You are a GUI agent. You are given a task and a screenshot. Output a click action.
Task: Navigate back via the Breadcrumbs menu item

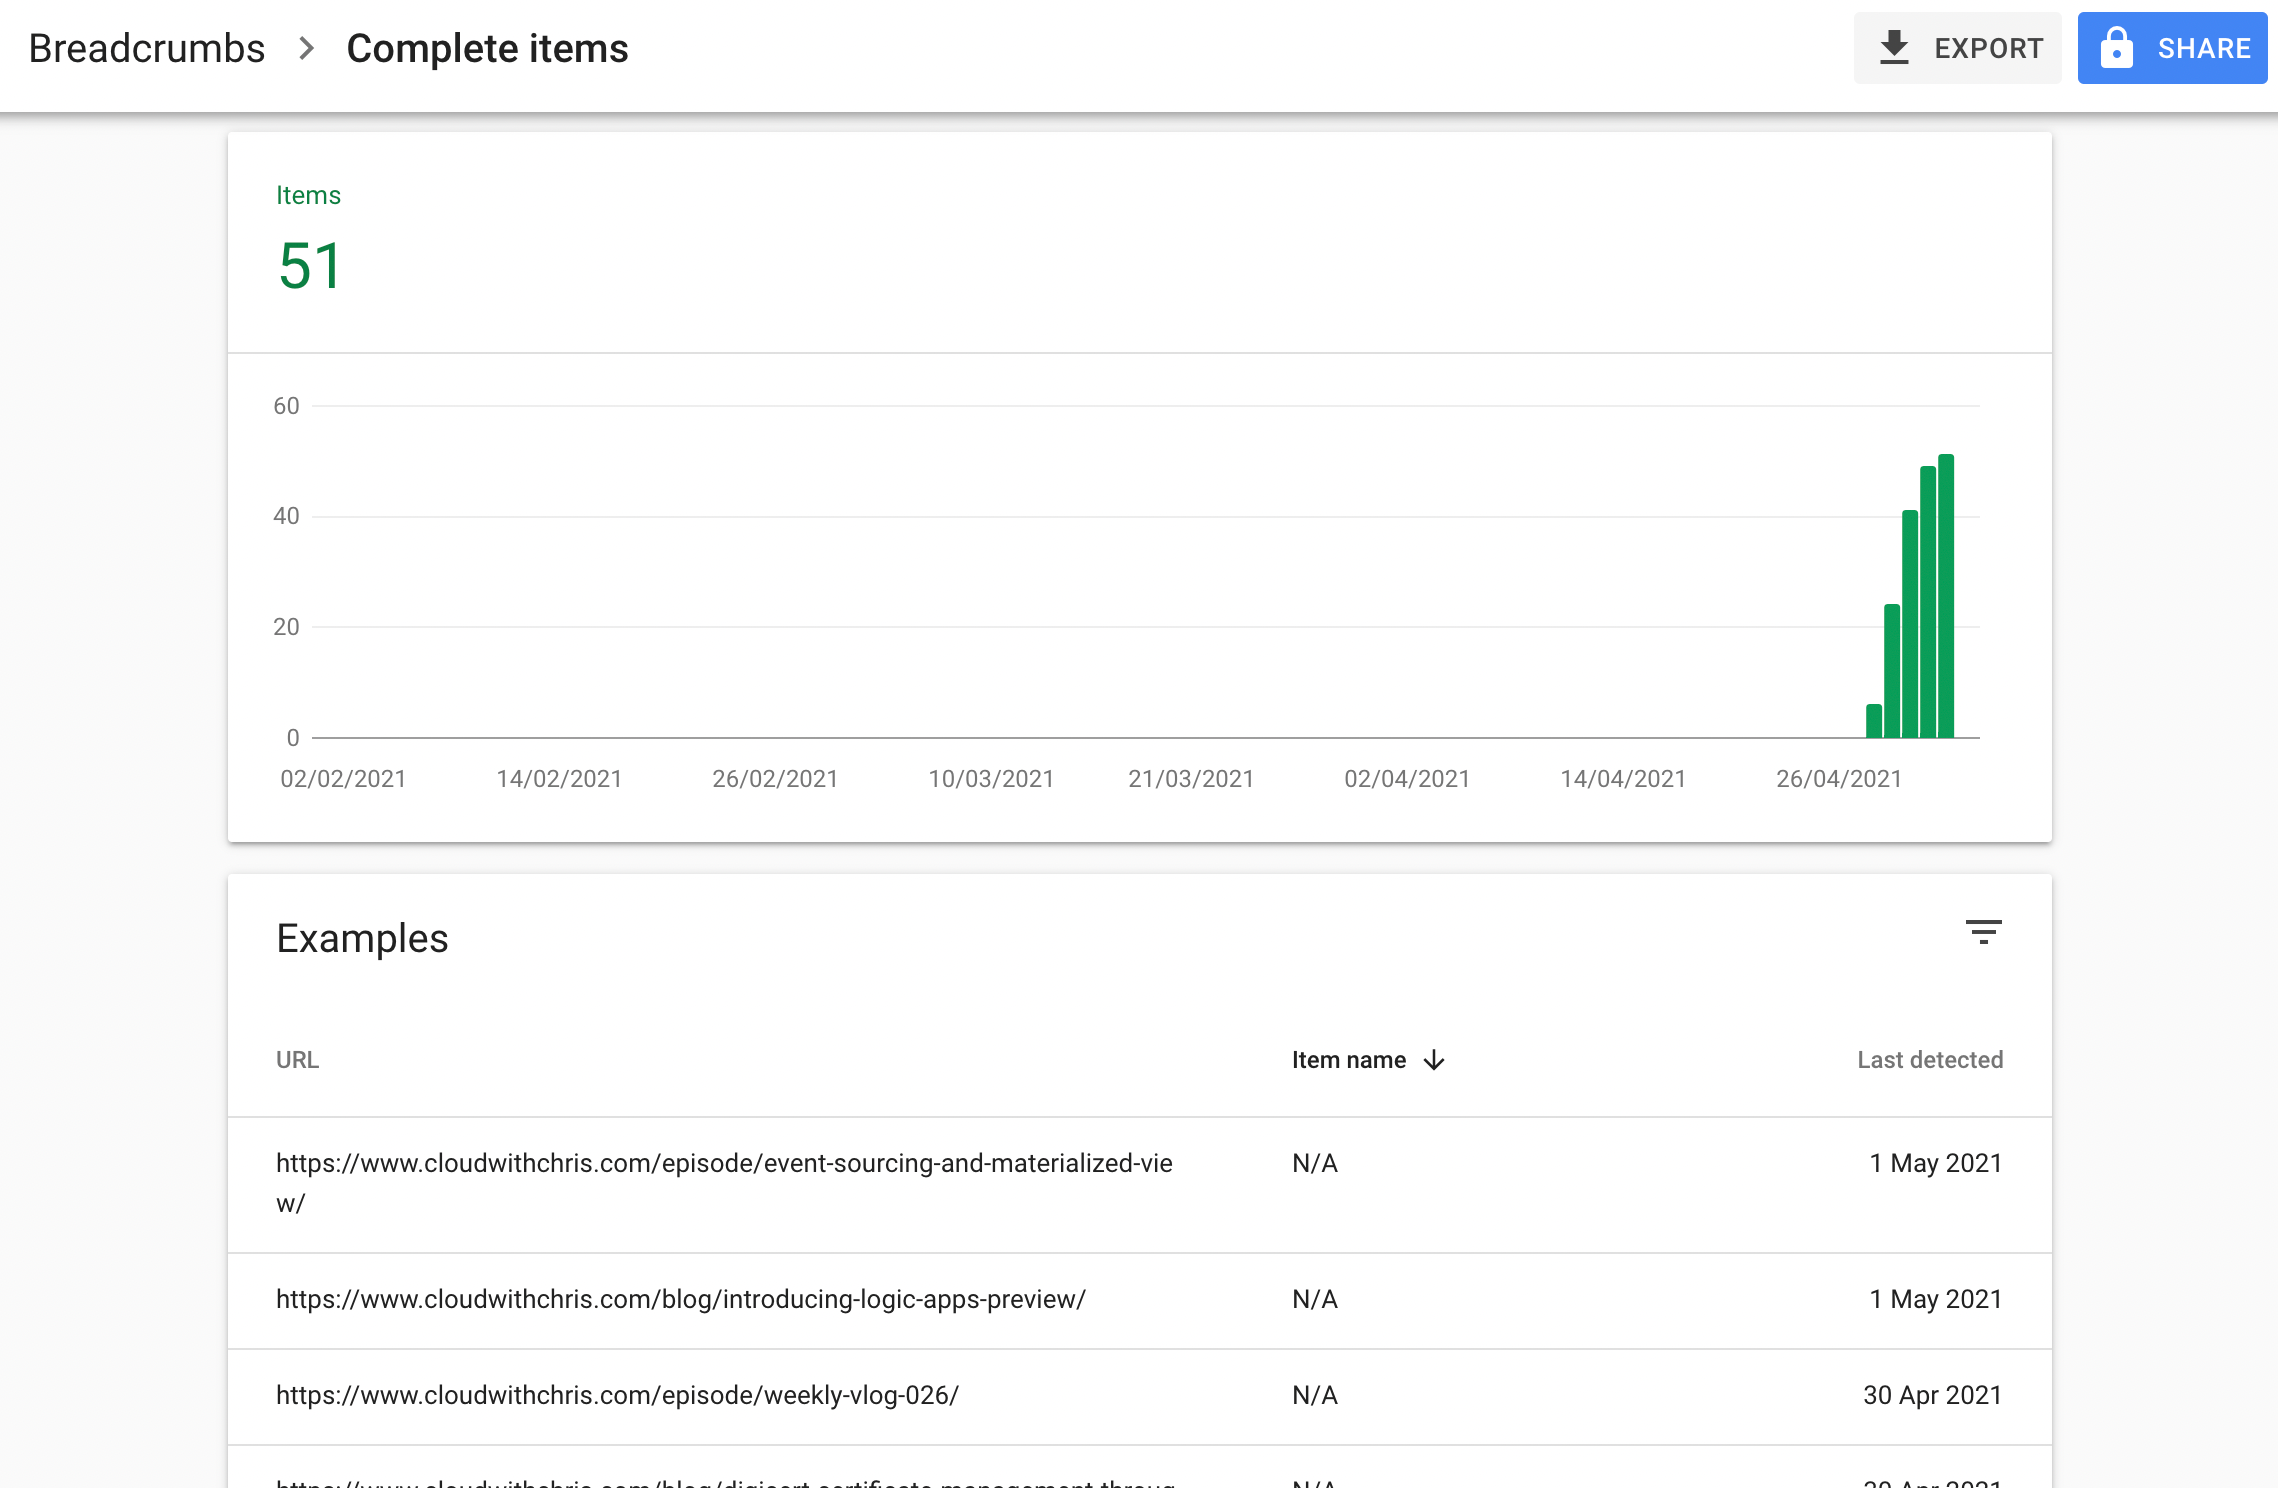click(x=146, y=47)
